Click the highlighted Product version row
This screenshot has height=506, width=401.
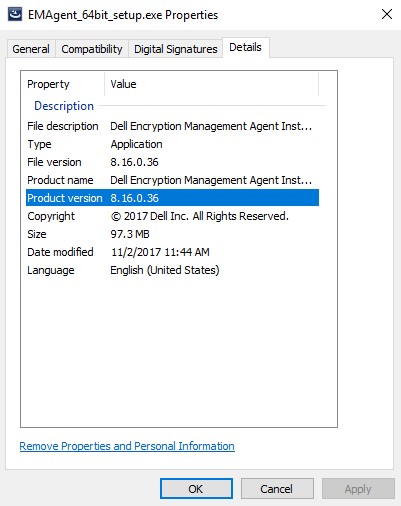pyautogui.click(x=172, y=198)
